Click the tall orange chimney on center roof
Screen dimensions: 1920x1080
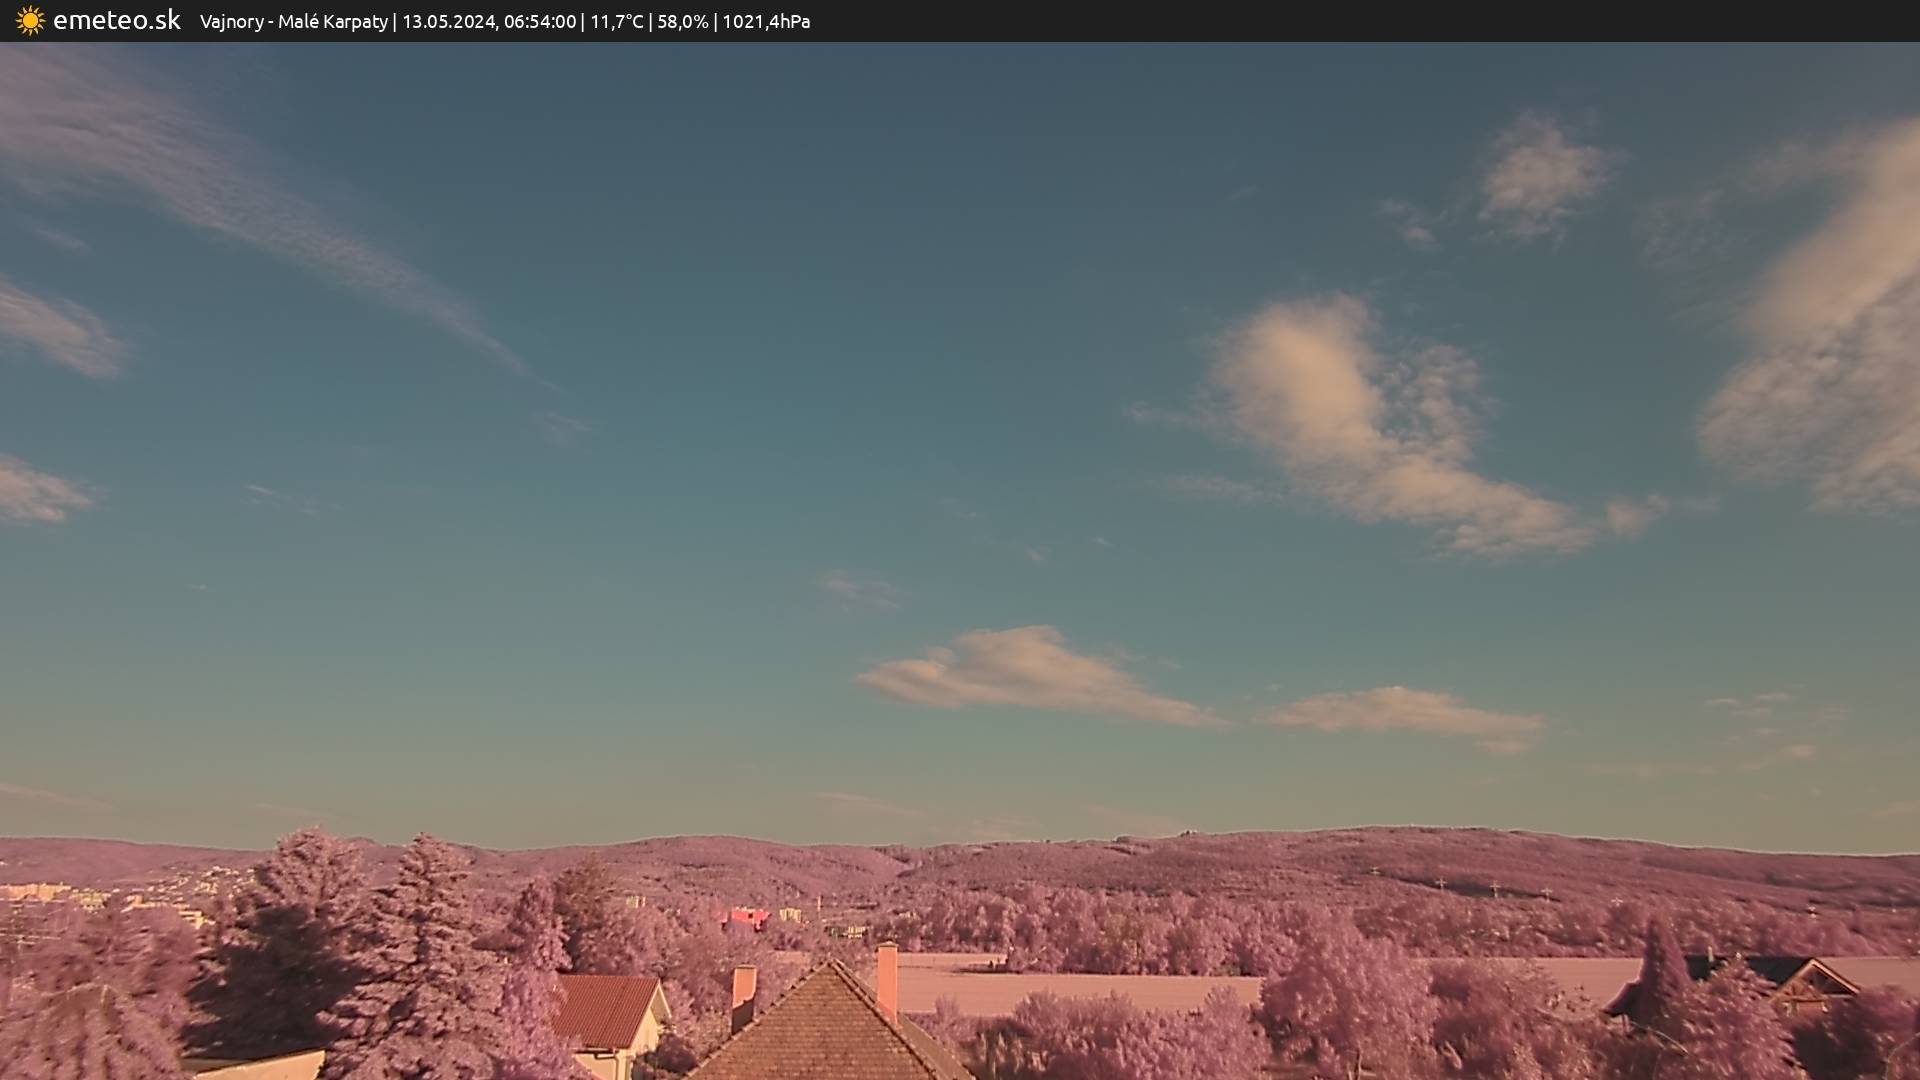coord(887,980)
